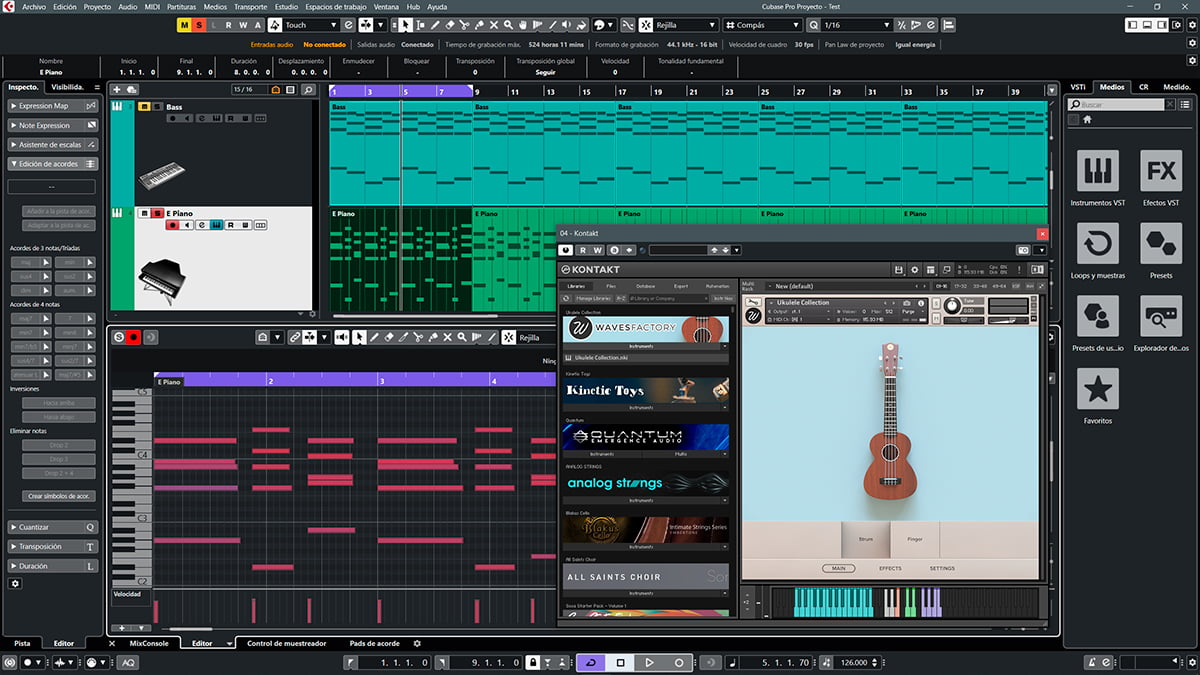This screenshot has height=675, width=1200.
Task: Collapse the Edición de acordes section
Action: click(53, 164)
